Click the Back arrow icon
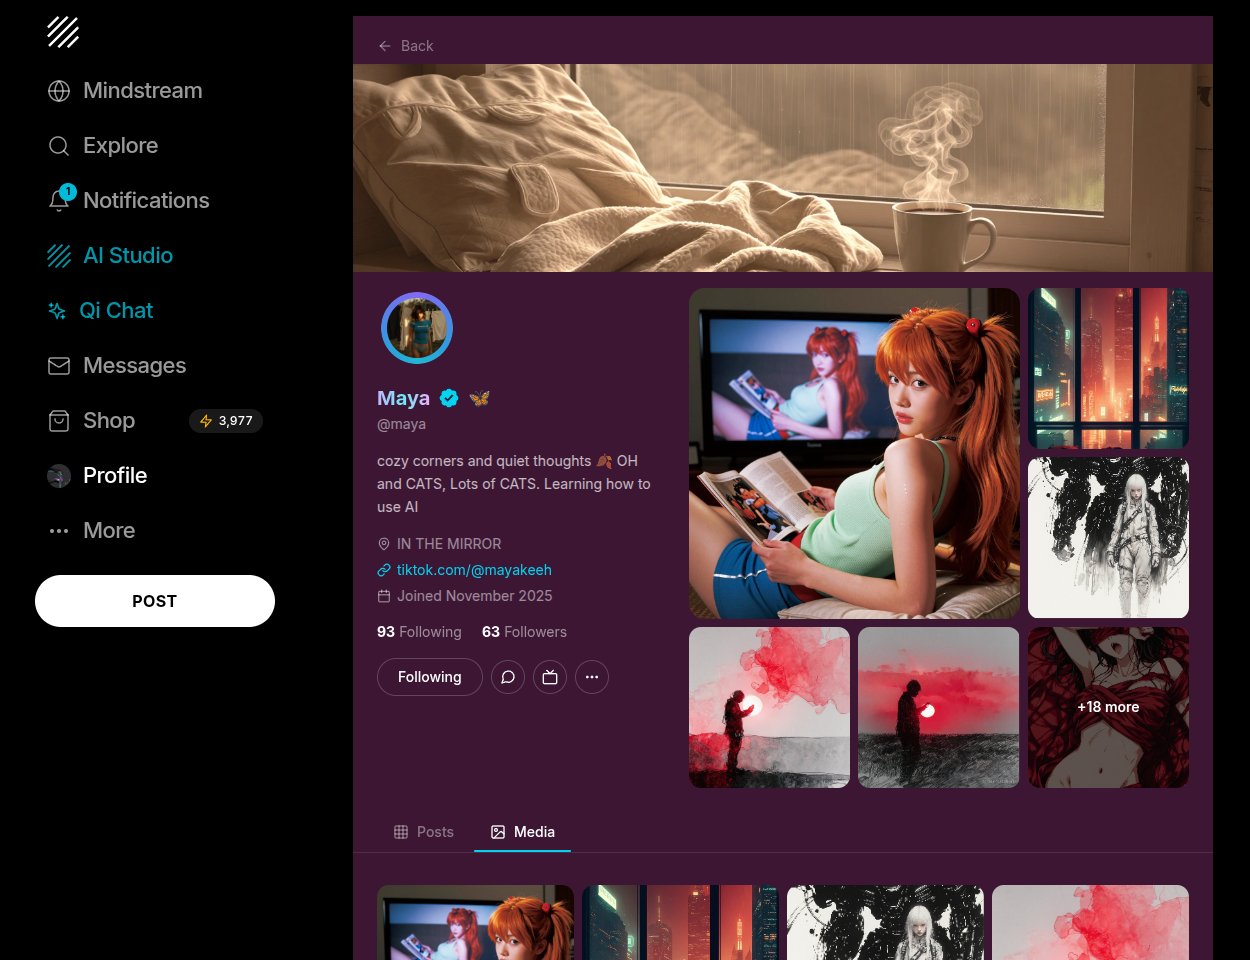The image size is (1250, 960). coord(385,46)
